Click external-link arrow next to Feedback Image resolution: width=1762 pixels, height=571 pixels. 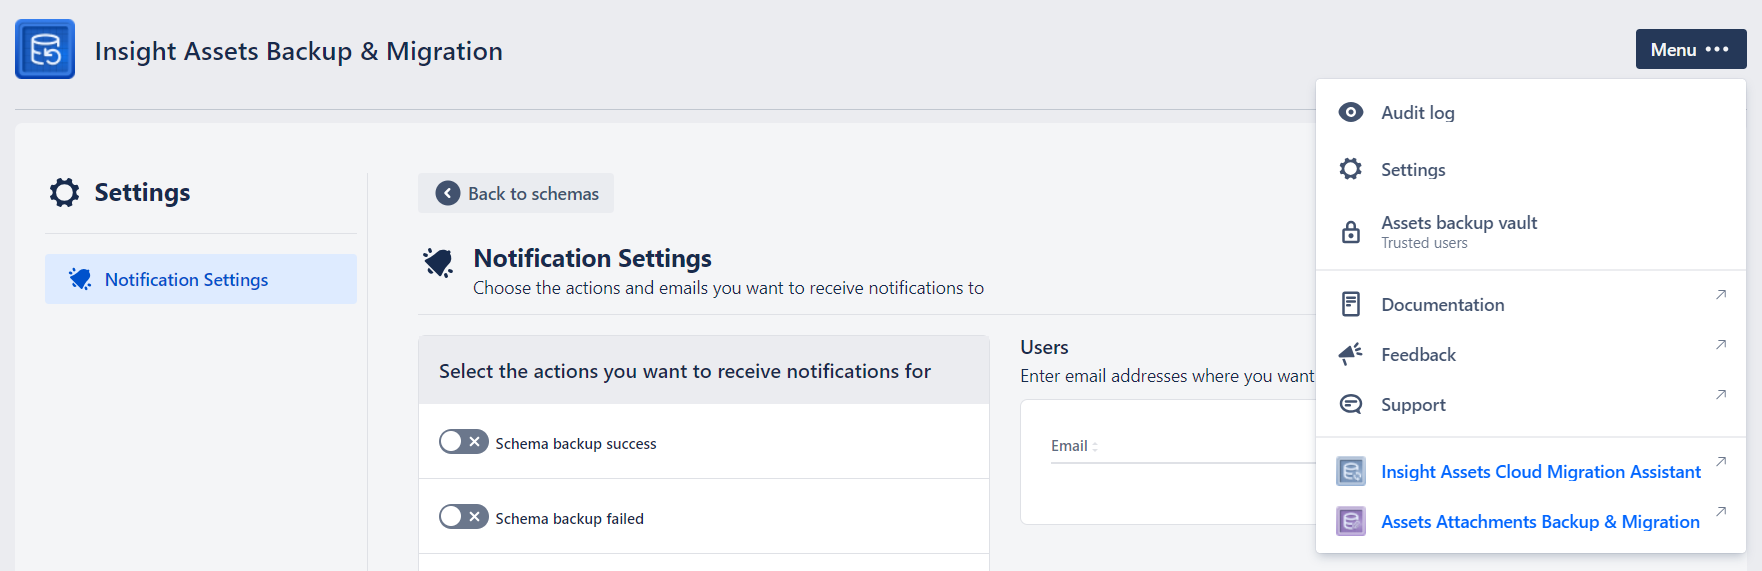[x=1721, y=344]
